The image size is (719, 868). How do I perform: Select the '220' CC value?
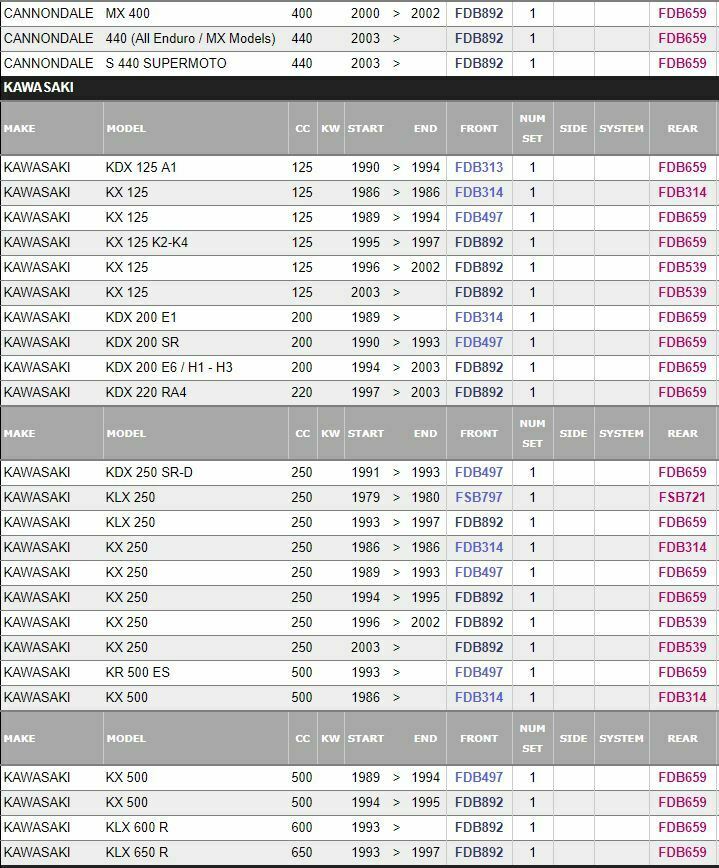302,392
